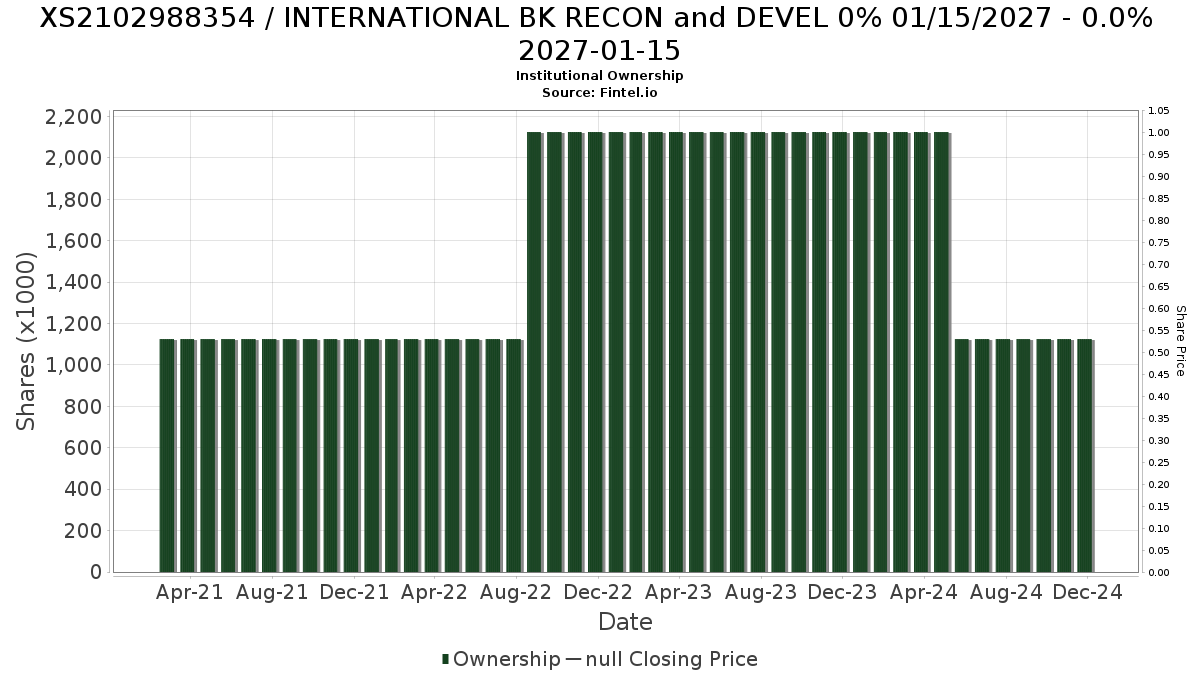The width and height of the screenshot is (1200, 675).
Task: Click the Ownership legend label
Action: (506, 659)
